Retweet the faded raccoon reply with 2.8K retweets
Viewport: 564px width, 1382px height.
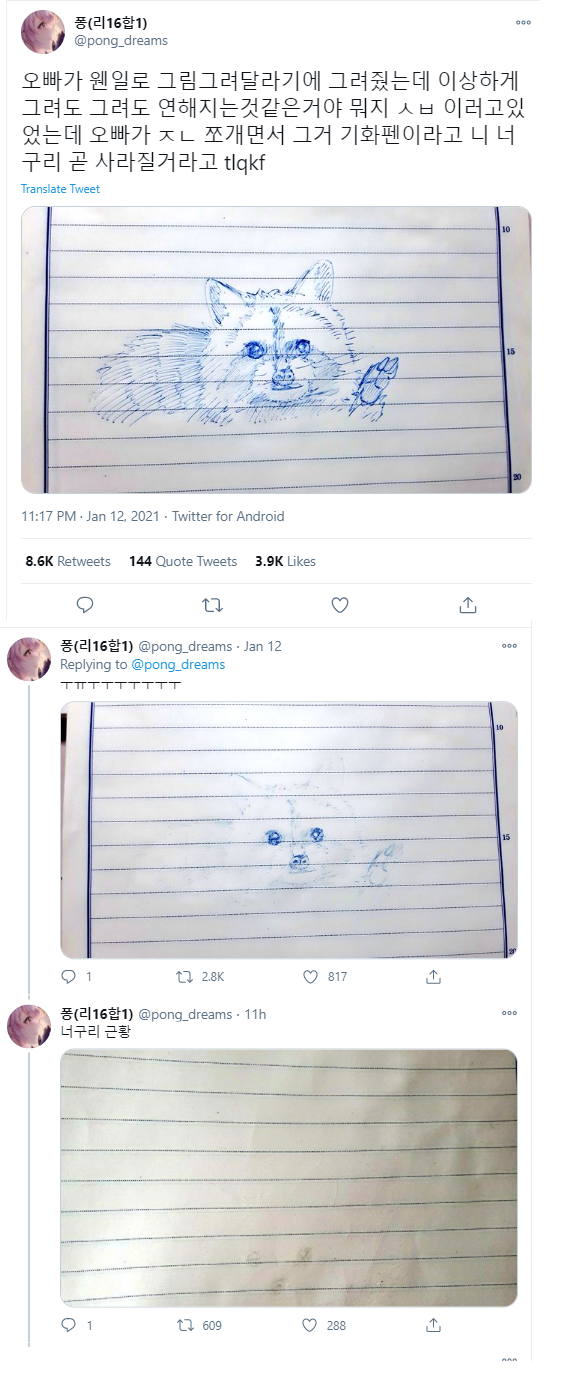tap(200, 976)
